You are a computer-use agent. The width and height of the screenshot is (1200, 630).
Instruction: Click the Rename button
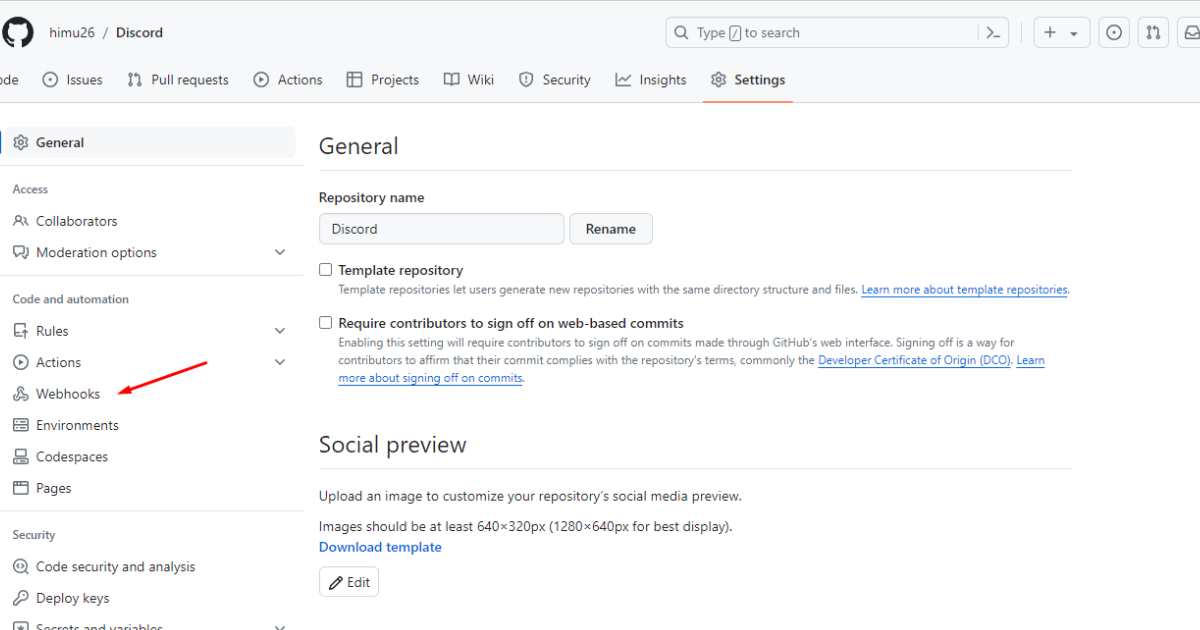tap(611, 229)
